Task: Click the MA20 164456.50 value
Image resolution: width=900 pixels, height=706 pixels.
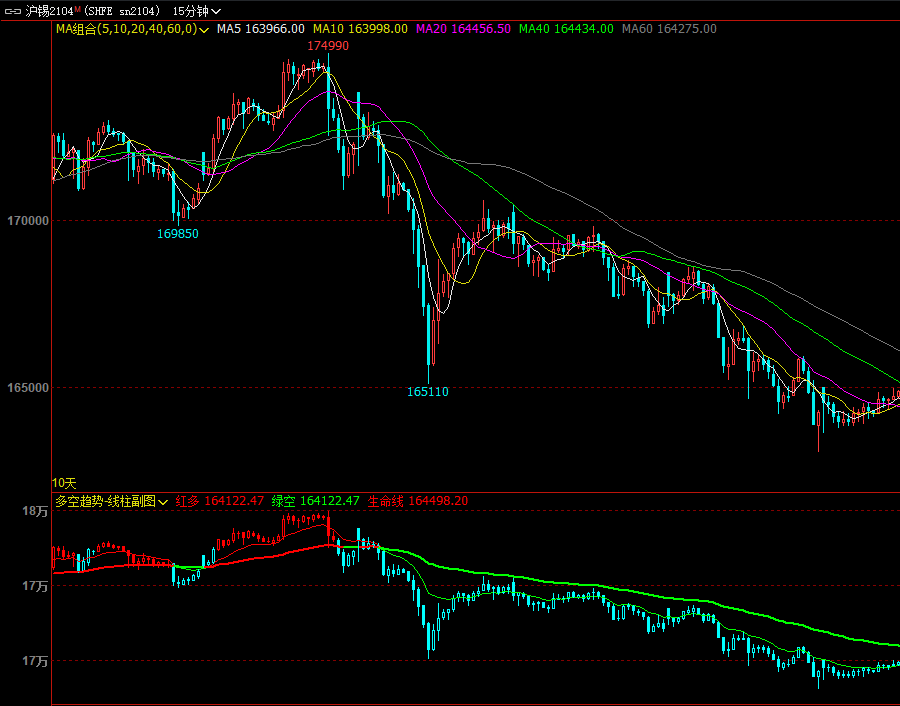Action: (463, 29)
